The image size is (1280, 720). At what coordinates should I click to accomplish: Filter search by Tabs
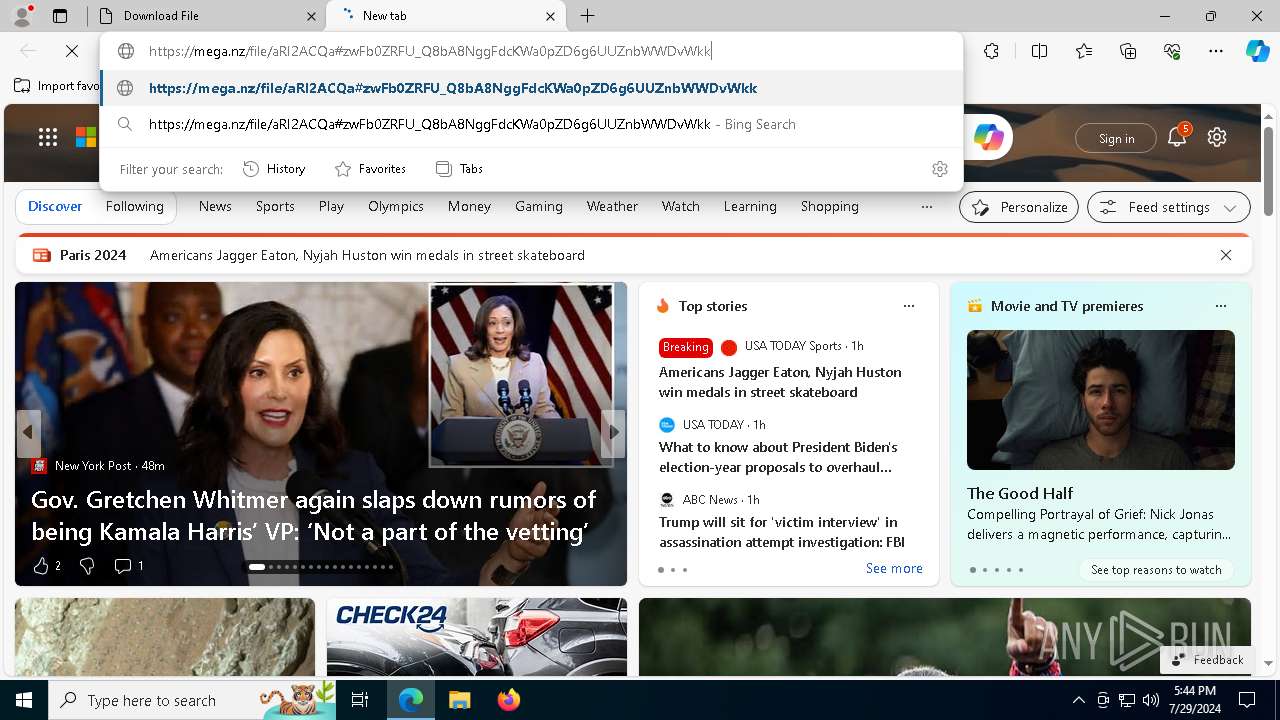460,169
